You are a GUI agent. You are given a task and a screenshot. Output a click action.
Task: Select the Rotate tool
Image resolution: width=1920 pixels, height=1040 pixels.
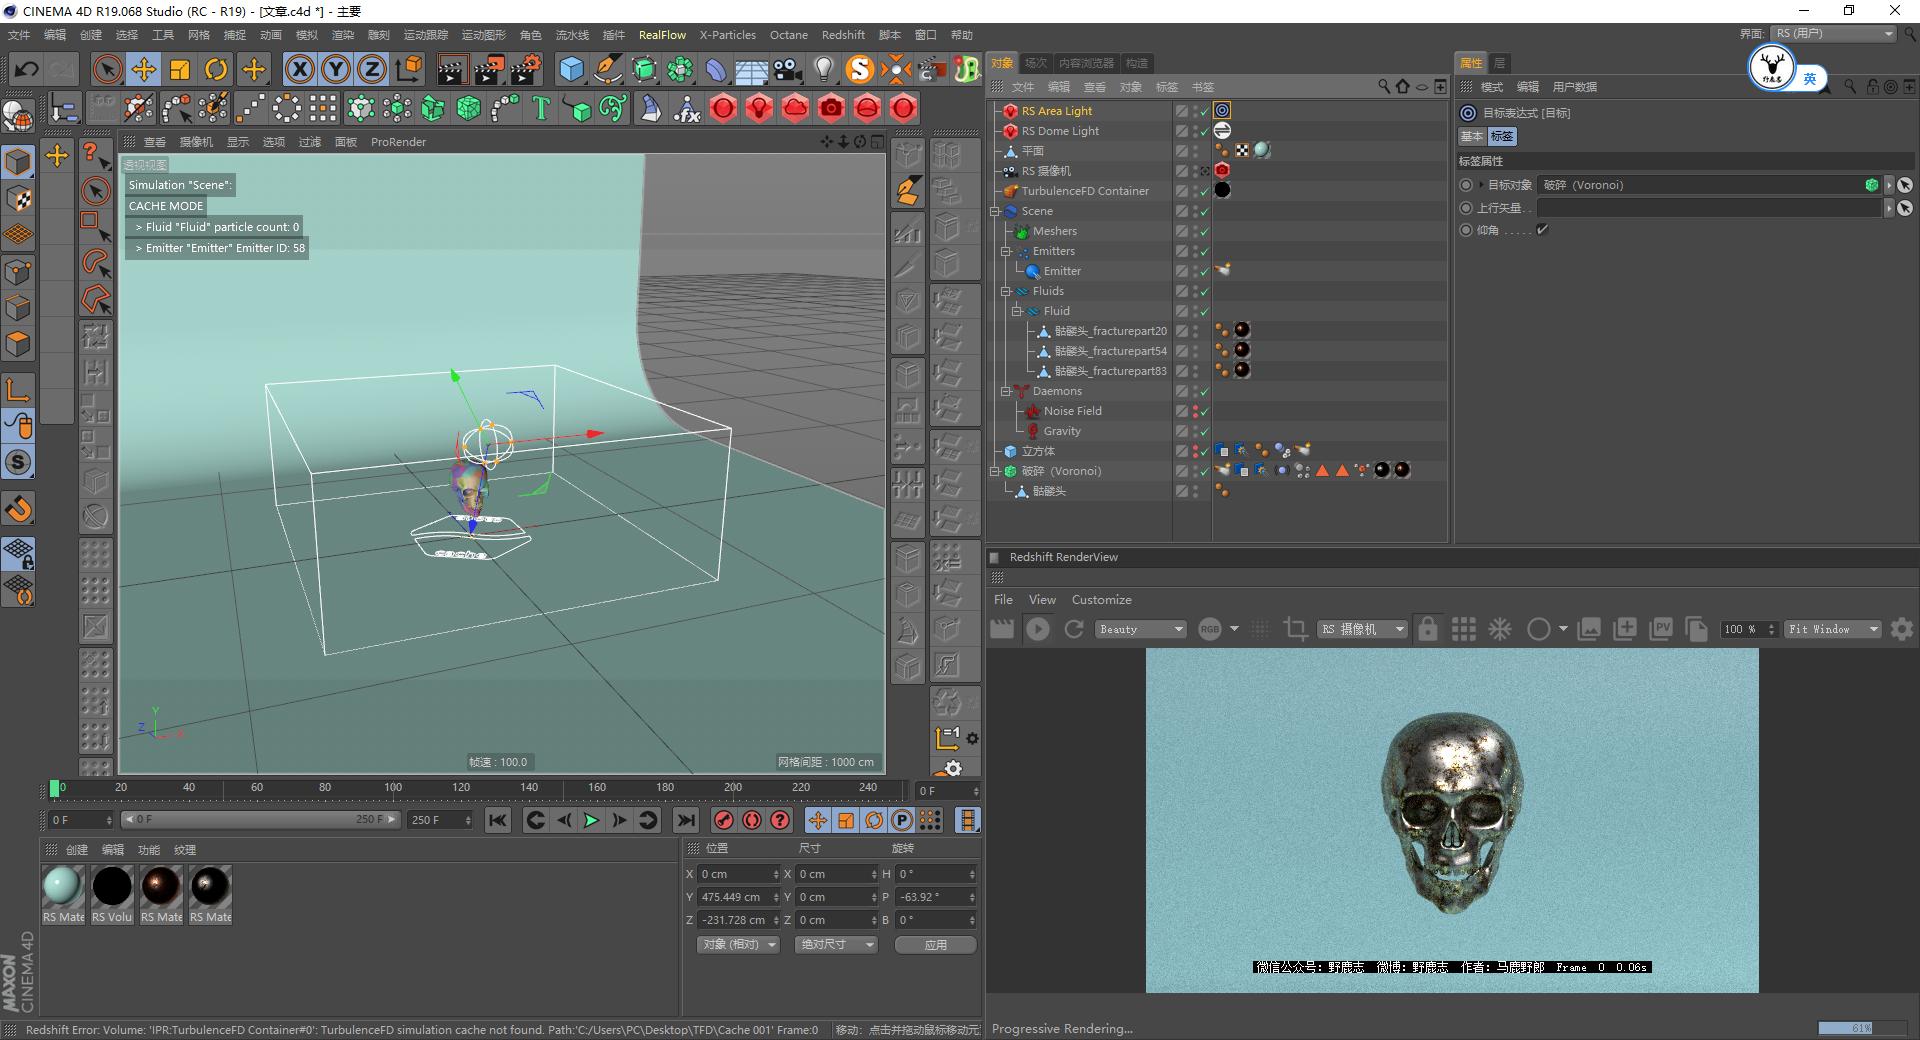click(216, 69)
